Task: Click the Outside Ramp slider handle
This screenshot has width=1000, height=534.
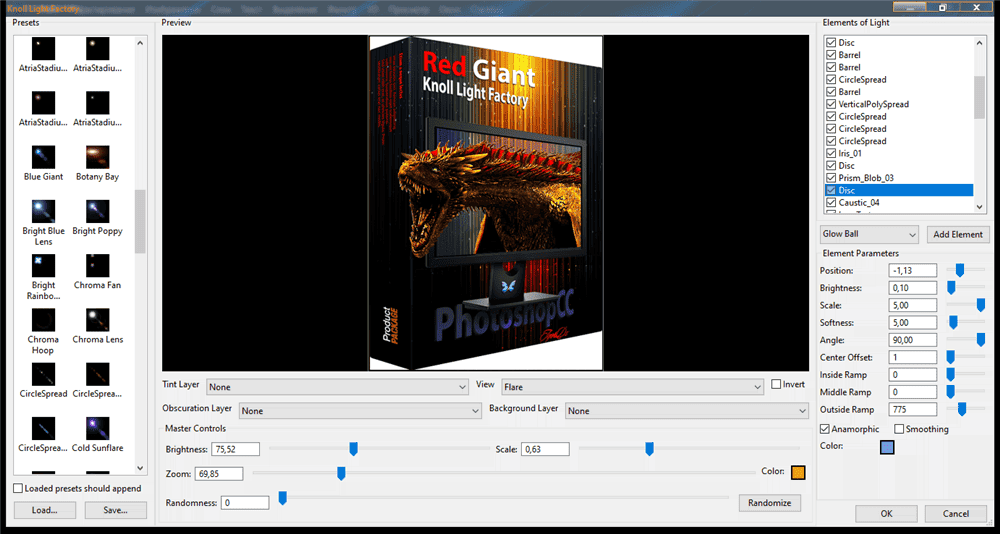Action: click(962, 409)
